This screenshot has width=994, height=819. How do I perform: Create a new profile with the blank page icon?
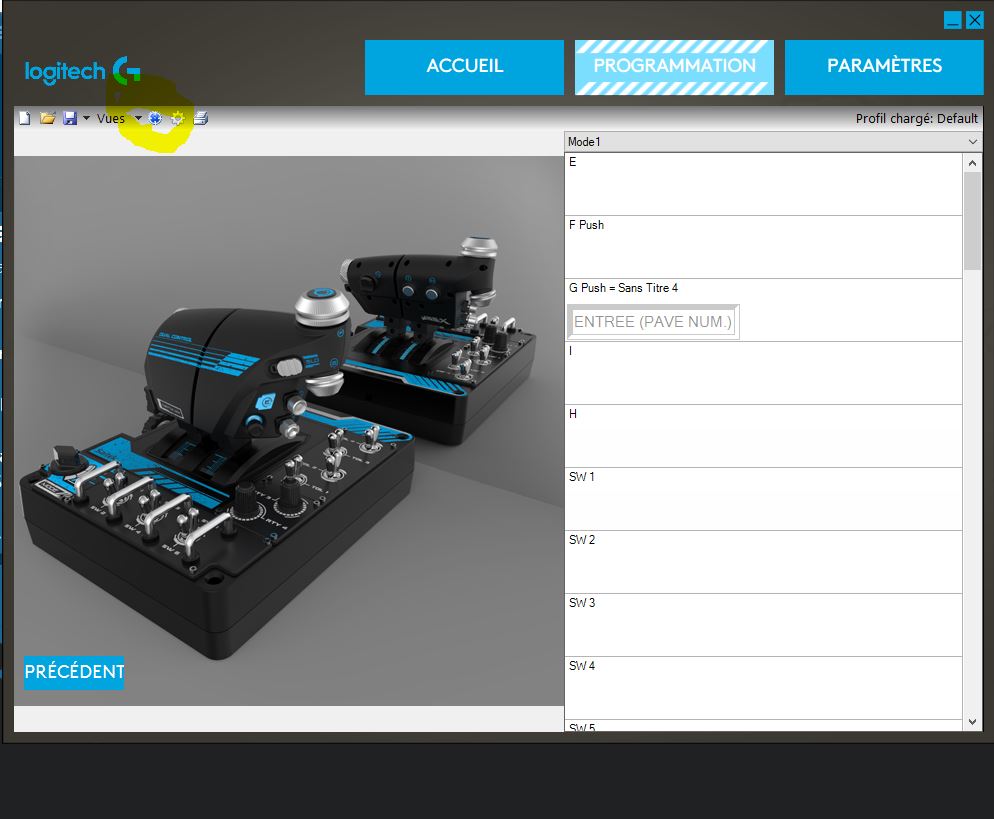click(x=25, y=119)
